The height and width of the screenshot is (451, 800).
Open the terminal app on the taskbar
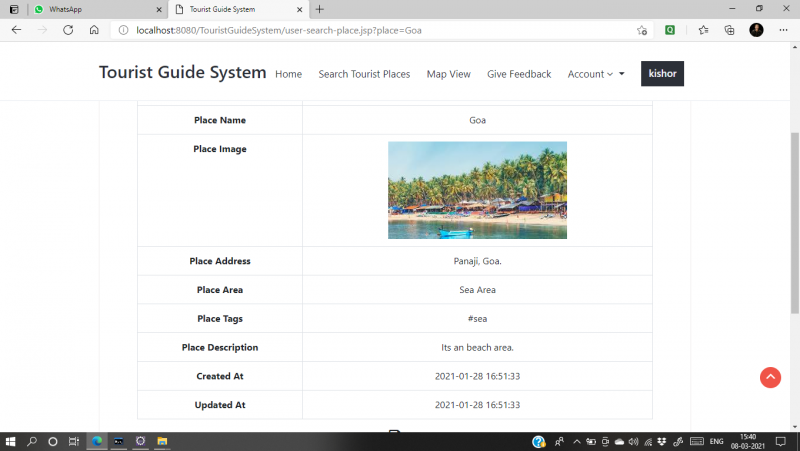click(119, 441)
